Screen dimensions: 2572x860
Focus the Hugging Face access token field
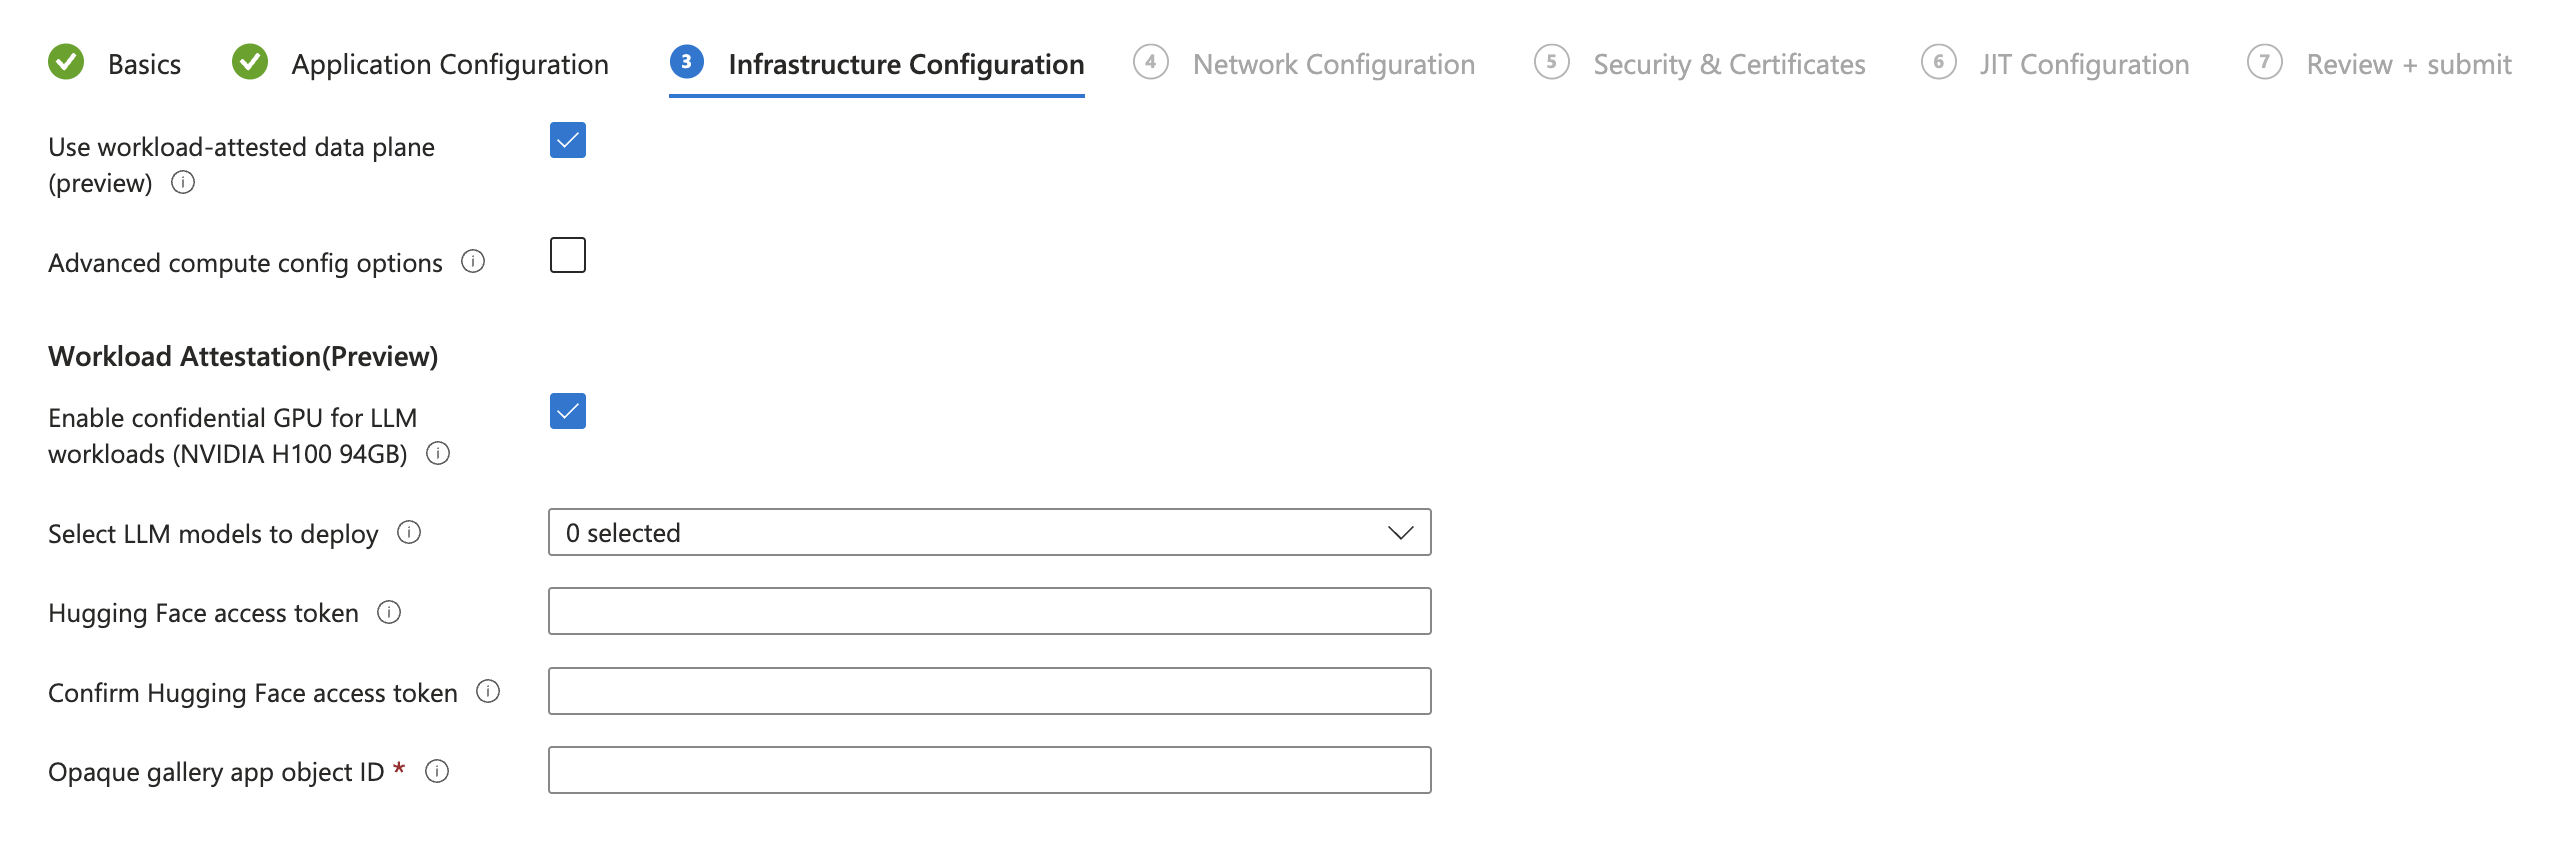point(989,612)
